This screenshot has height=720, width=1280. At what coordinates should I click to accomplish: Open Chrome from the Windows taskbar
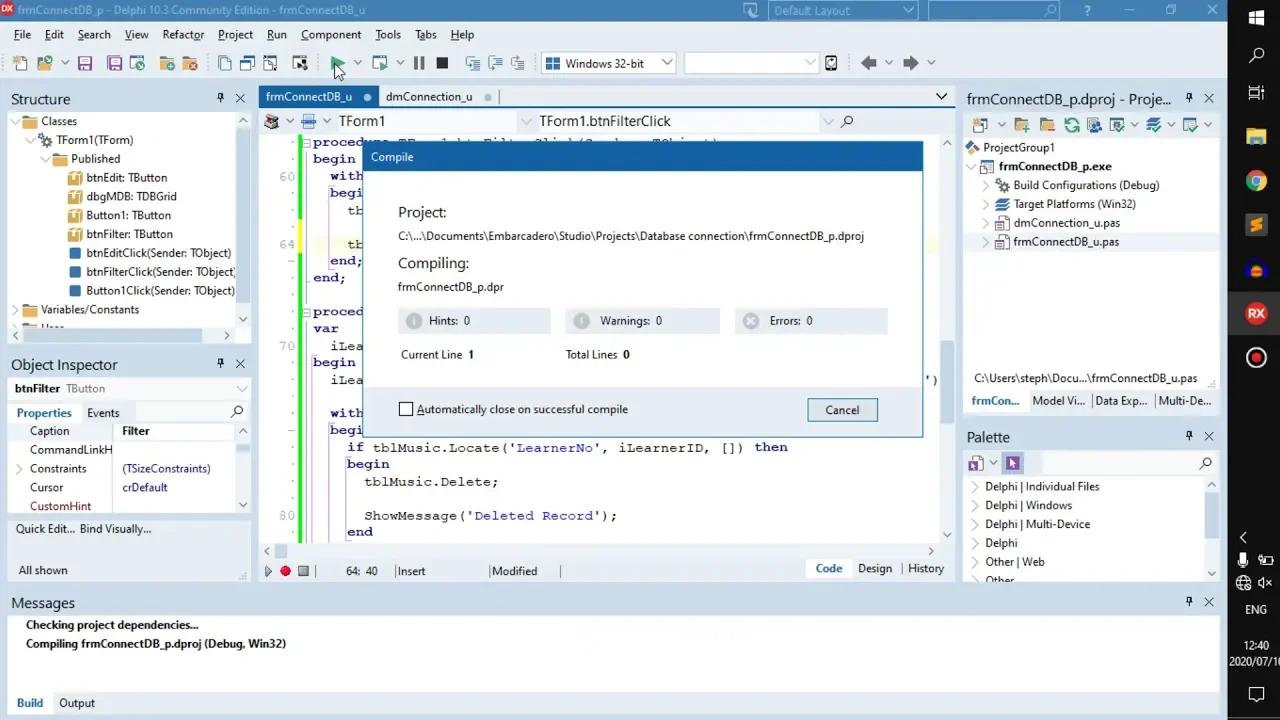(x=1256, y=181)
